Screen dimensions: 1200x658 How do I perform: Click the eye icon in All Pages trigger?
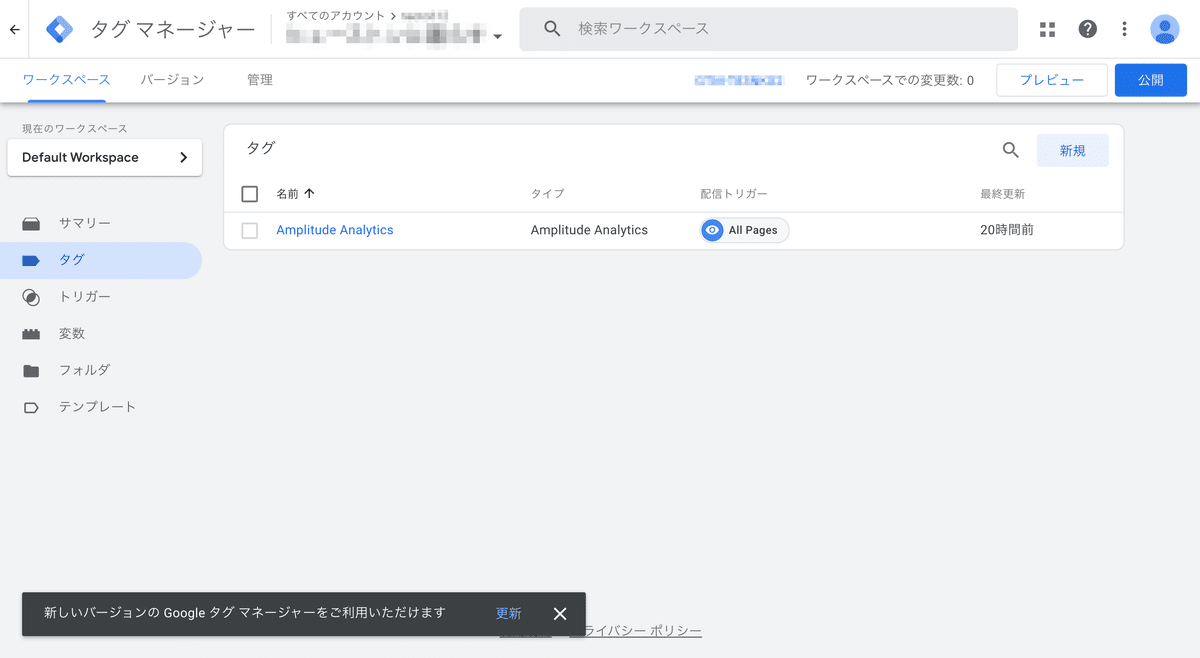pos(712,230)
